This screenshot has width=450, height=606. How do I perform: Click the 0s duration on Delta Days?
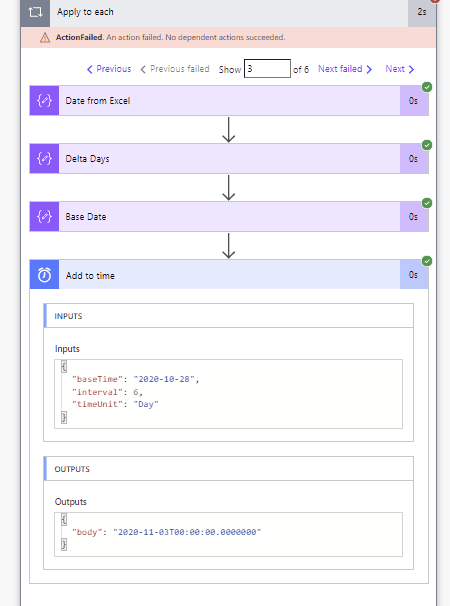tap(413, 158)
